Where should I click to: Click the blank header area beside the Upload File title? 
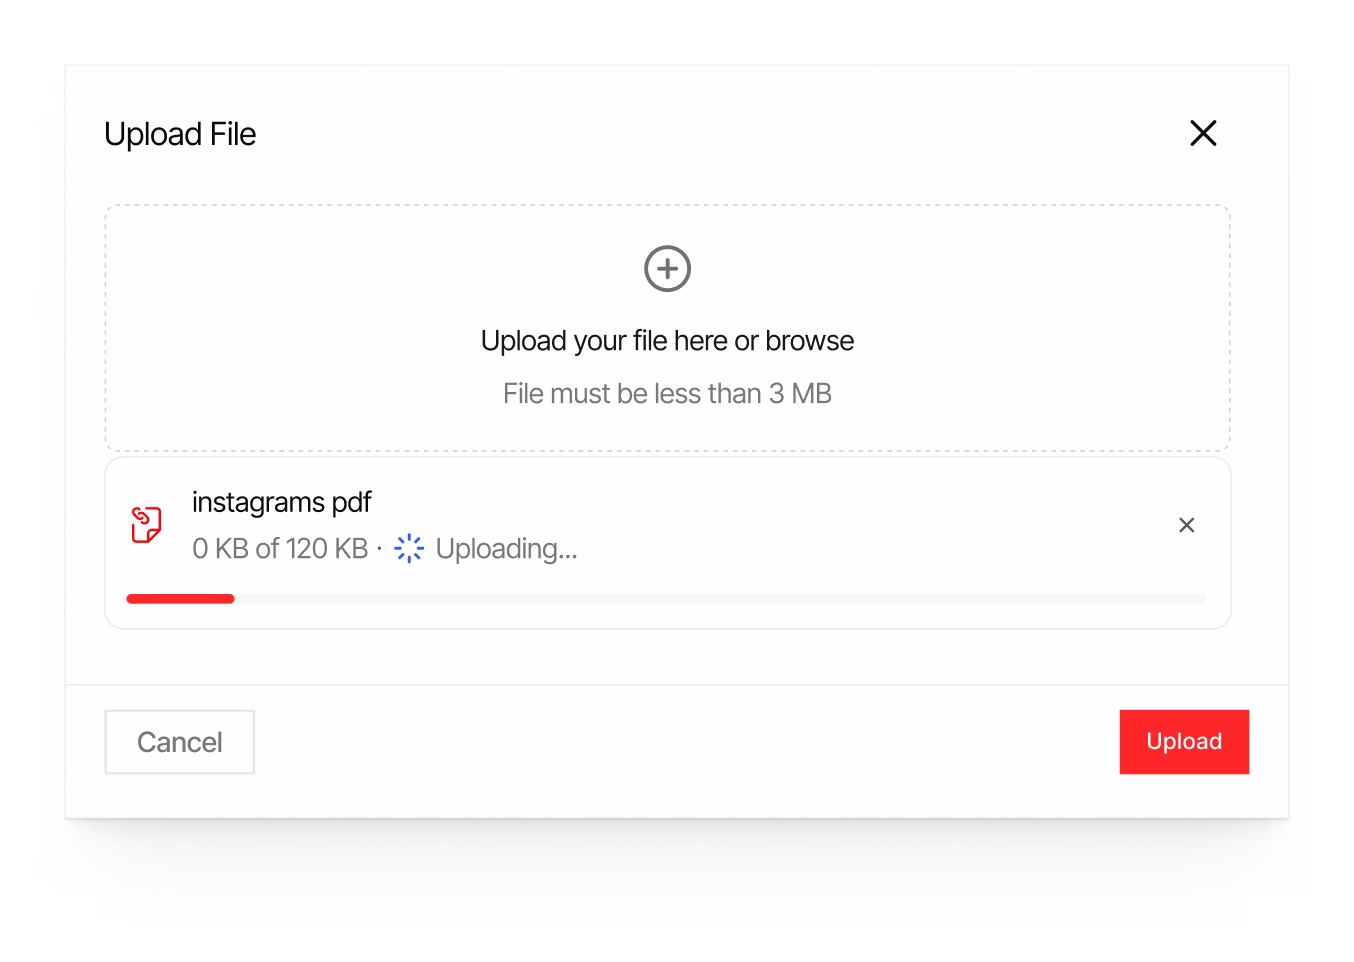tap(720, 134)
